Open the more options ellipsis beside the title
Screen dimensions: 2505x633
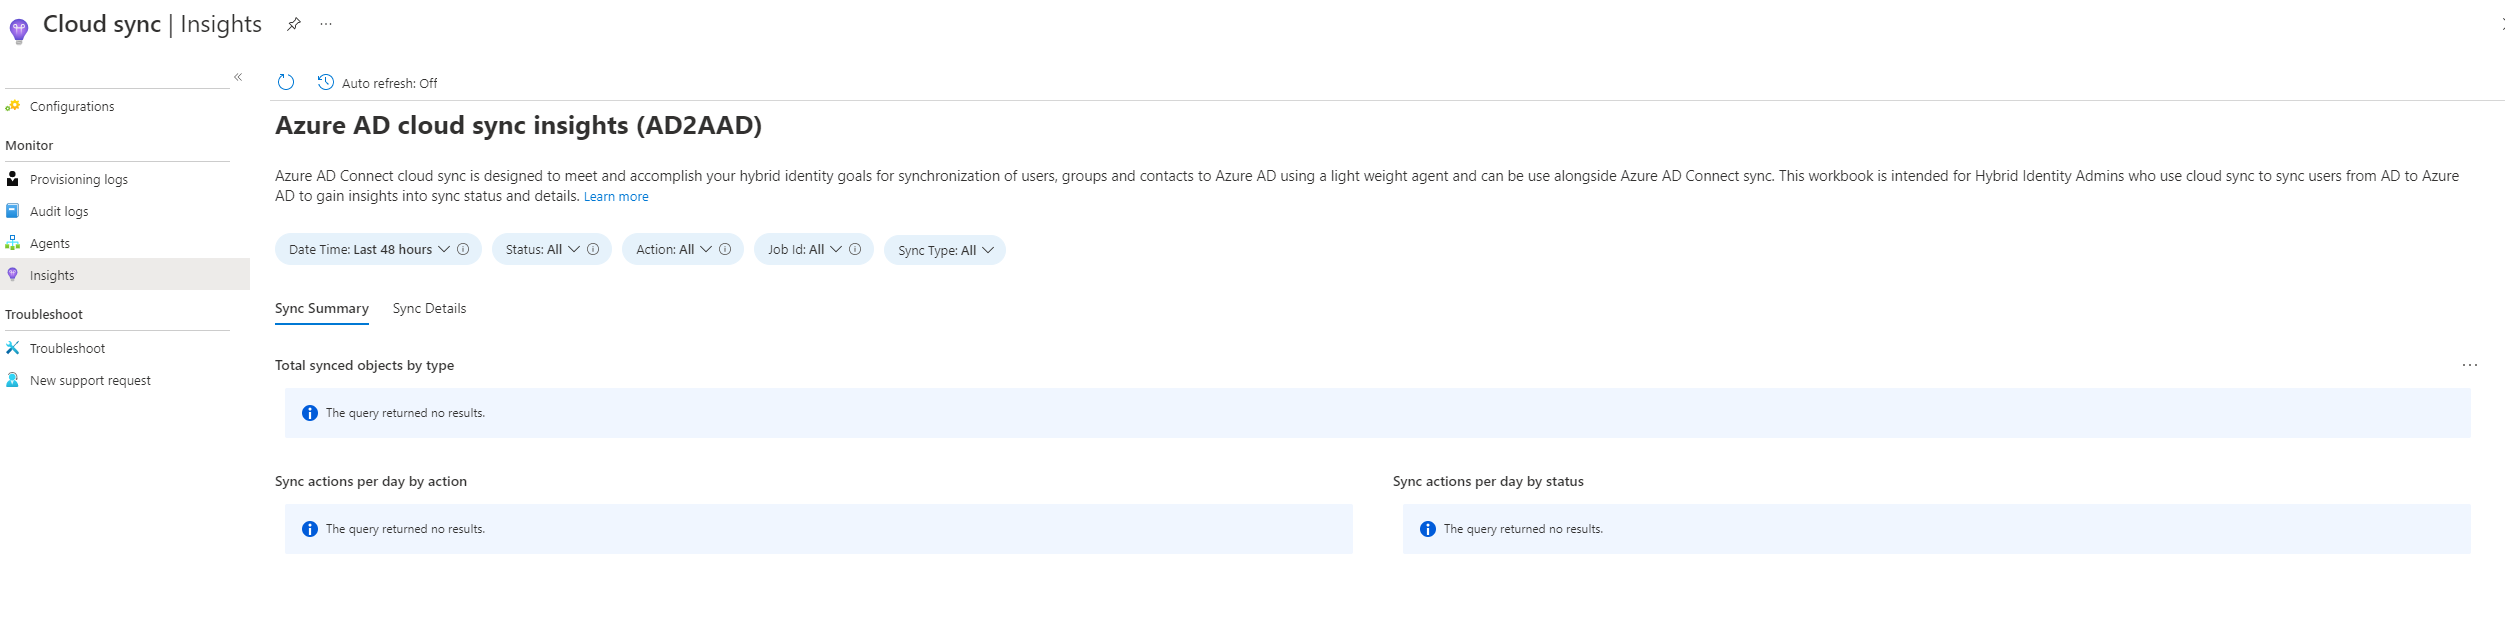point(326,24)
